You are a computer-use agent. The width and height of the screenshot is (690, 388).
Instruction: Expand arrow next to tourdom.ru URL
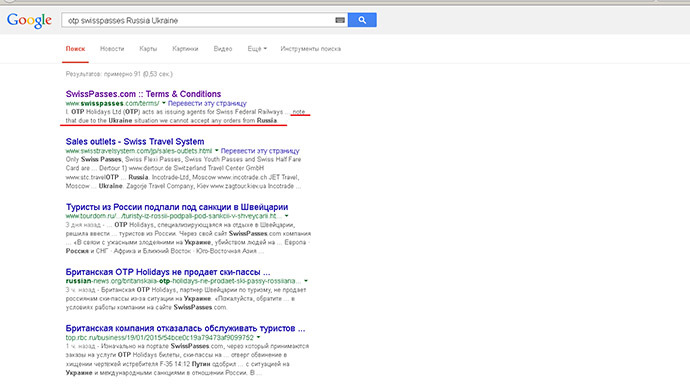(286, 216)
